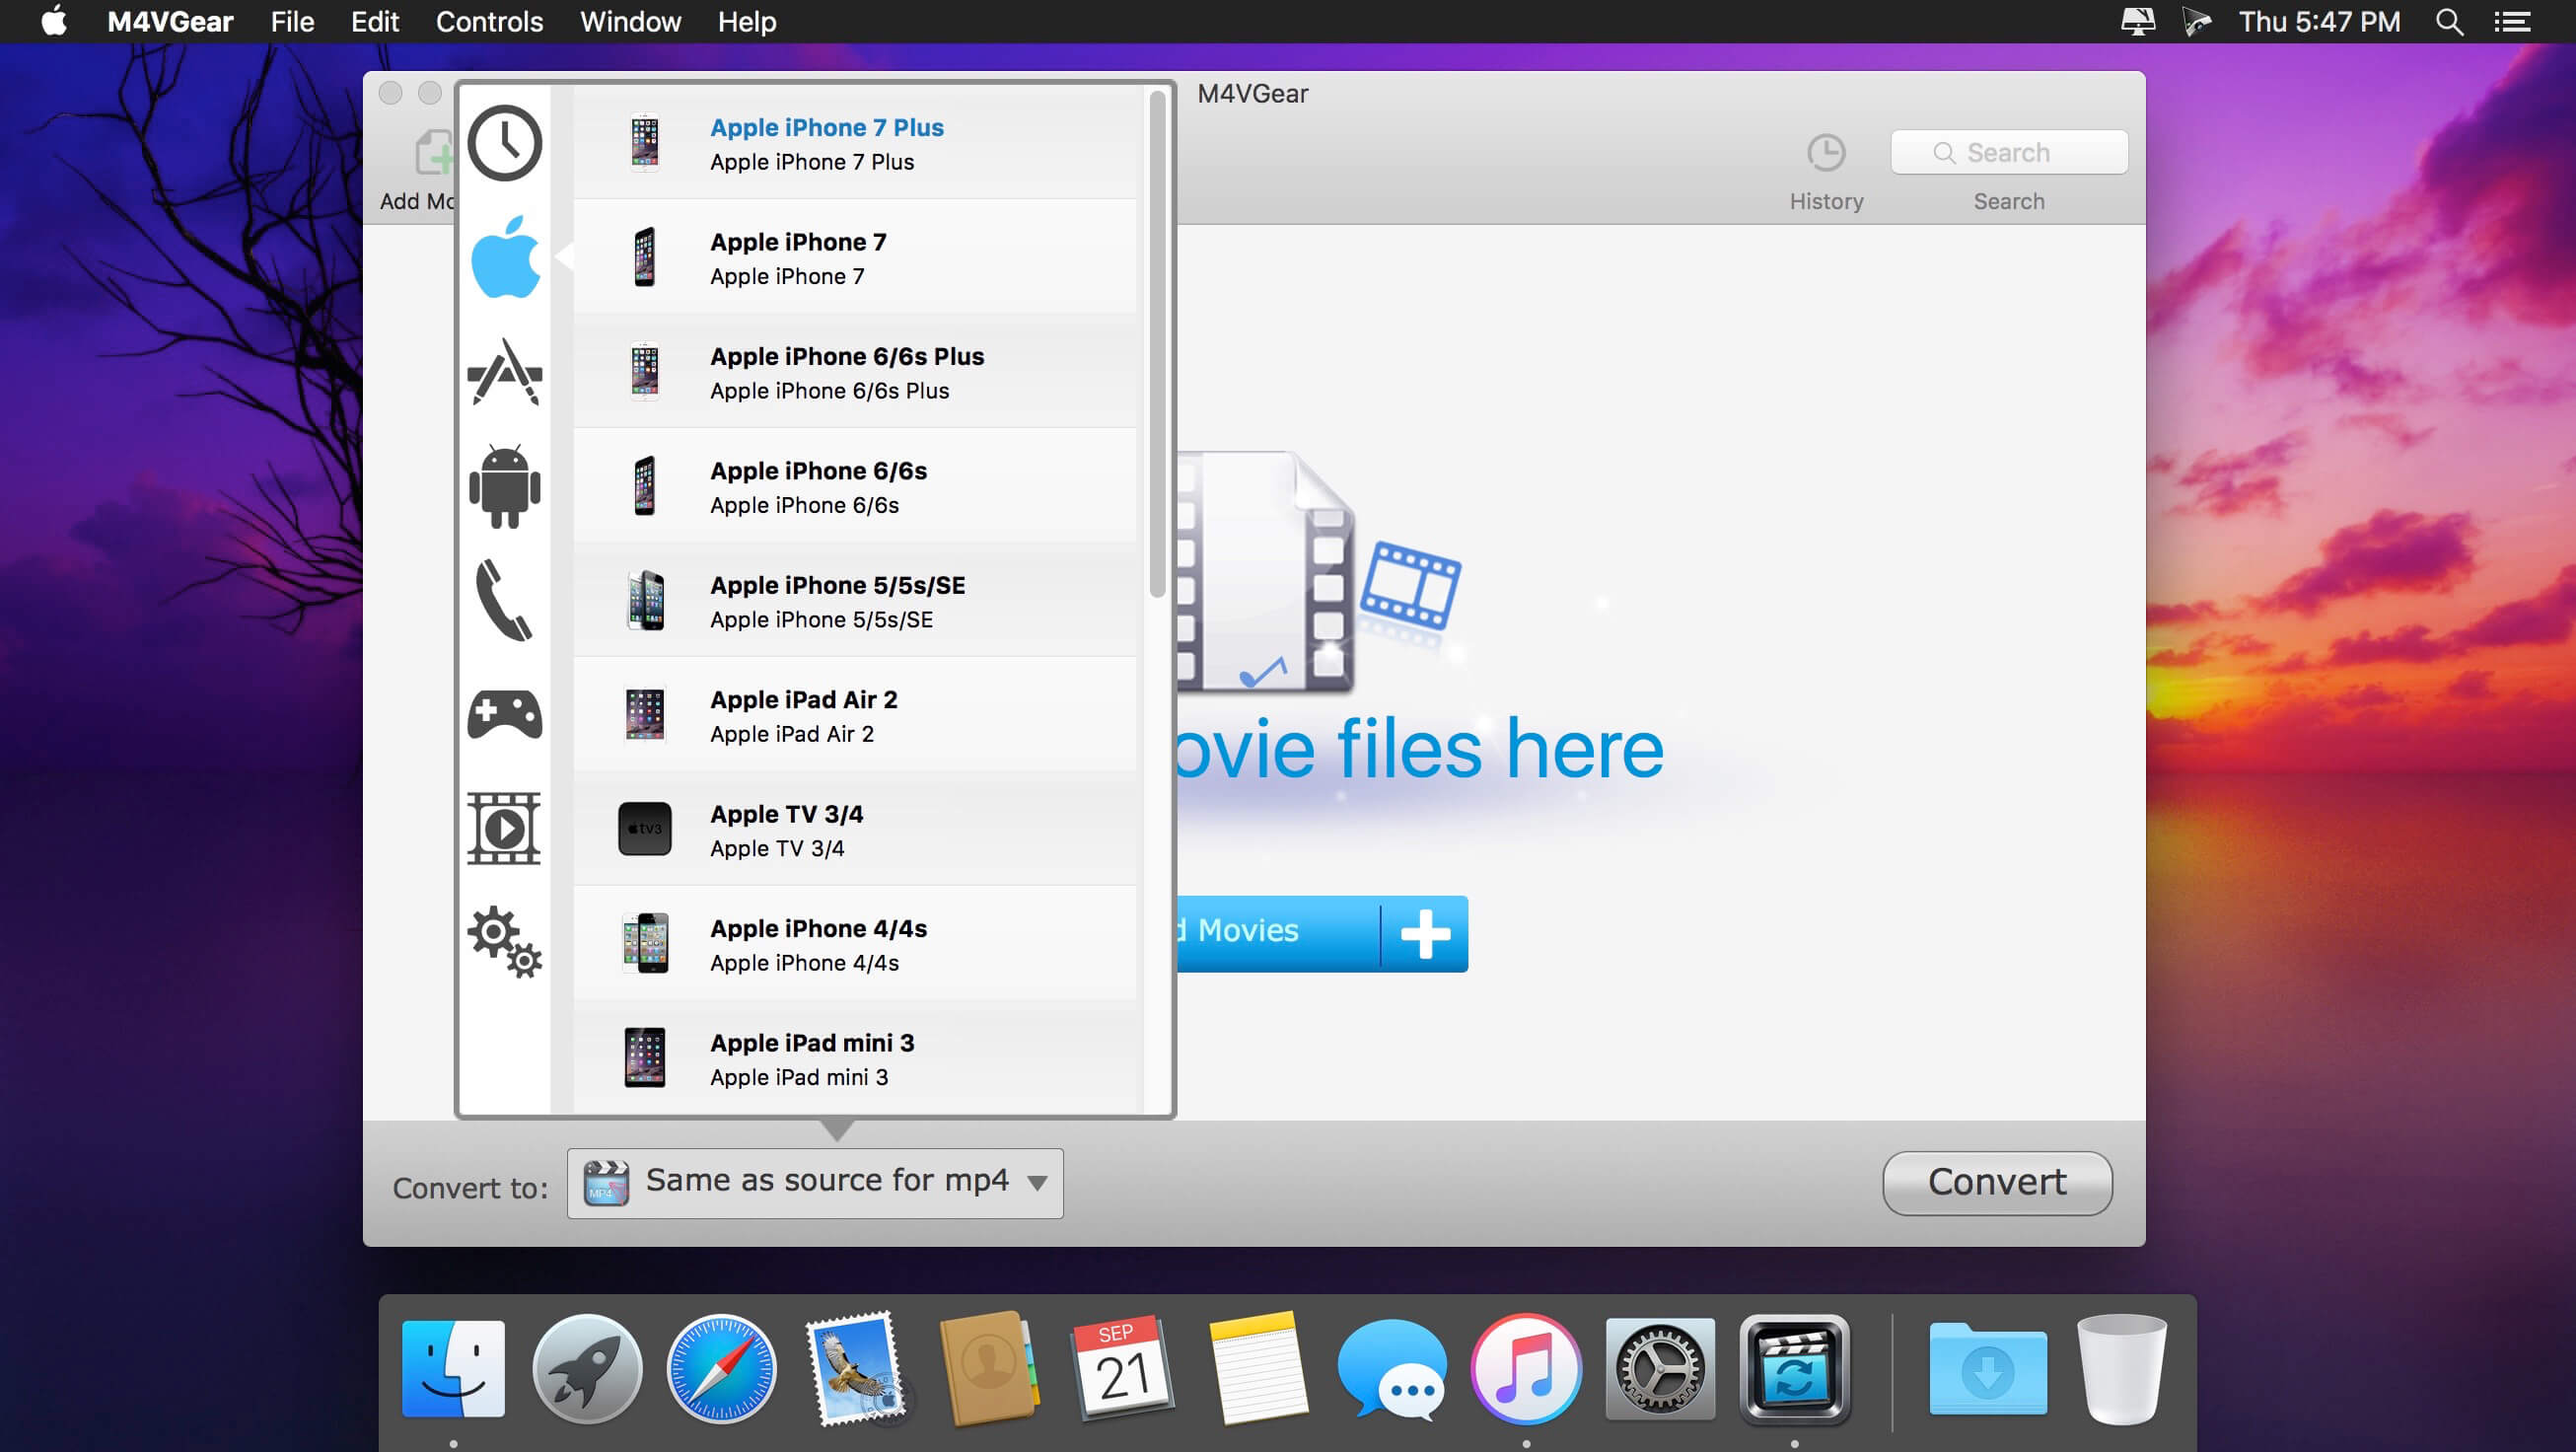Pick the Apple iPhone 5/5s/SE profile
The width and height of the screenshot is (2576, 1452).
(855, 601)
